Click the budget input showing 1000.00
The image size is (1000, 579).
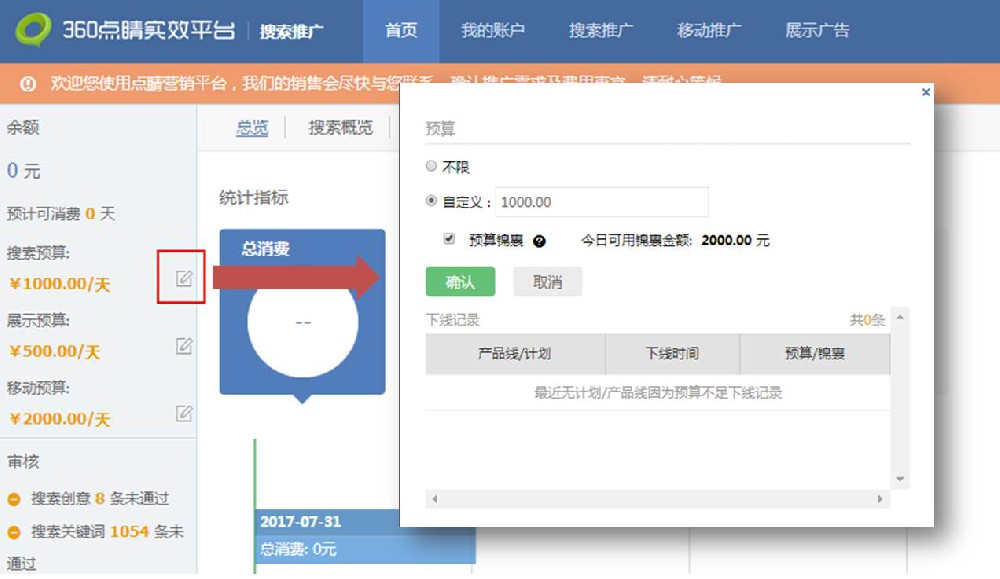pos(600,201)
